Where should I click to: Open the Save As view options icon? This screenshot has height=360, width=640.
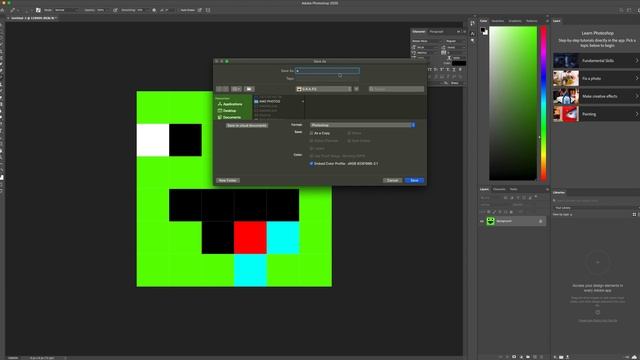point(236,89)
